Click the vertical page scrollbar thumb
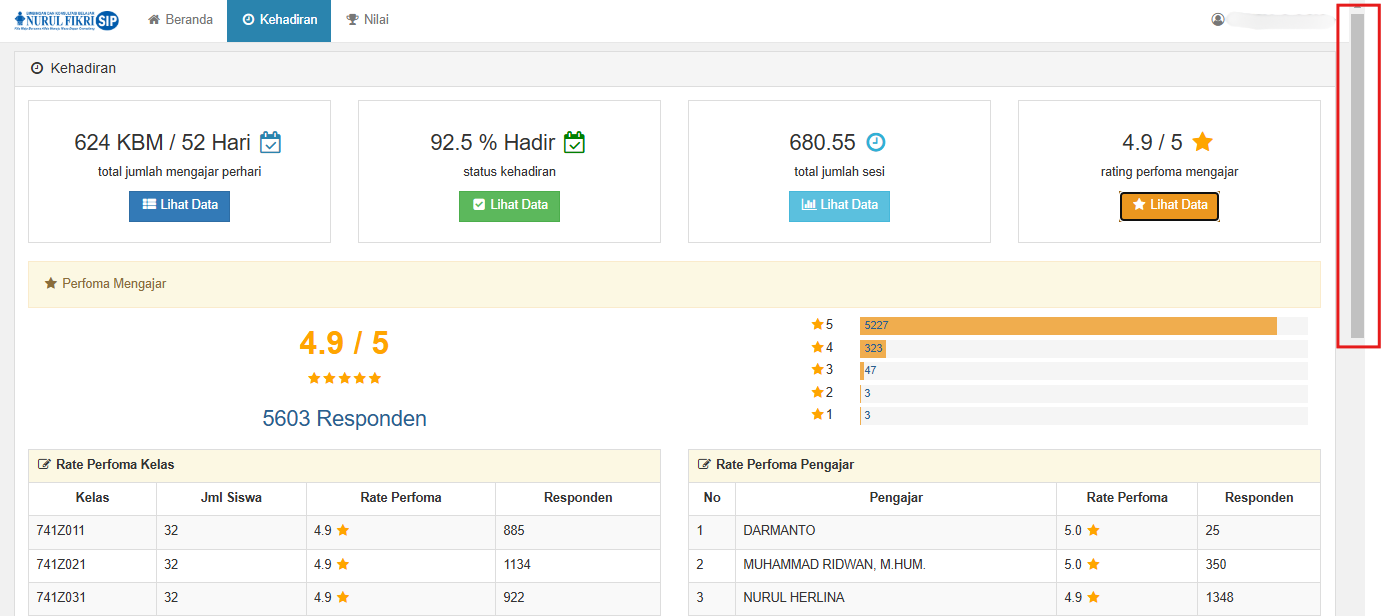This screenshot has width=1381, height=616. click(1357, 175)
